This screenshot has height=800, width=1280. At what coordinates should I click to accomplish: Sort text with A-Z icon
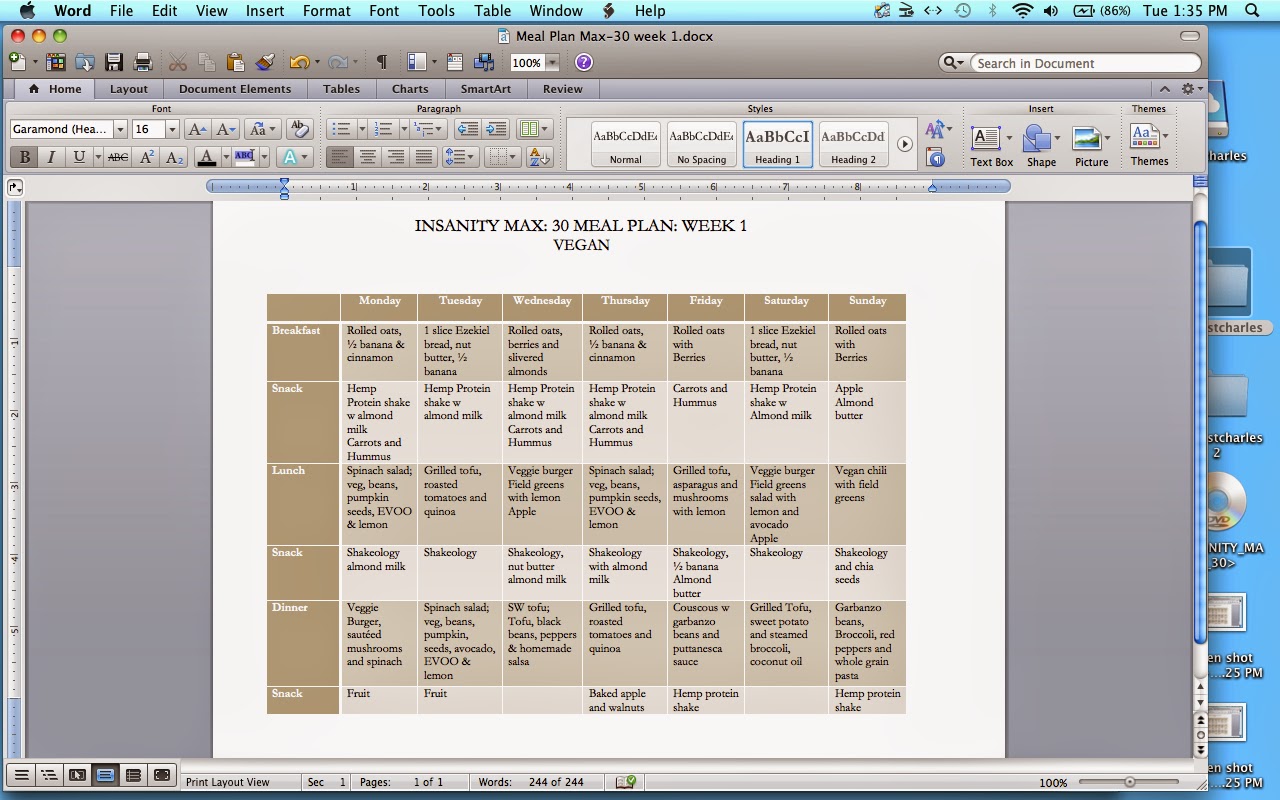coord(539,157)
